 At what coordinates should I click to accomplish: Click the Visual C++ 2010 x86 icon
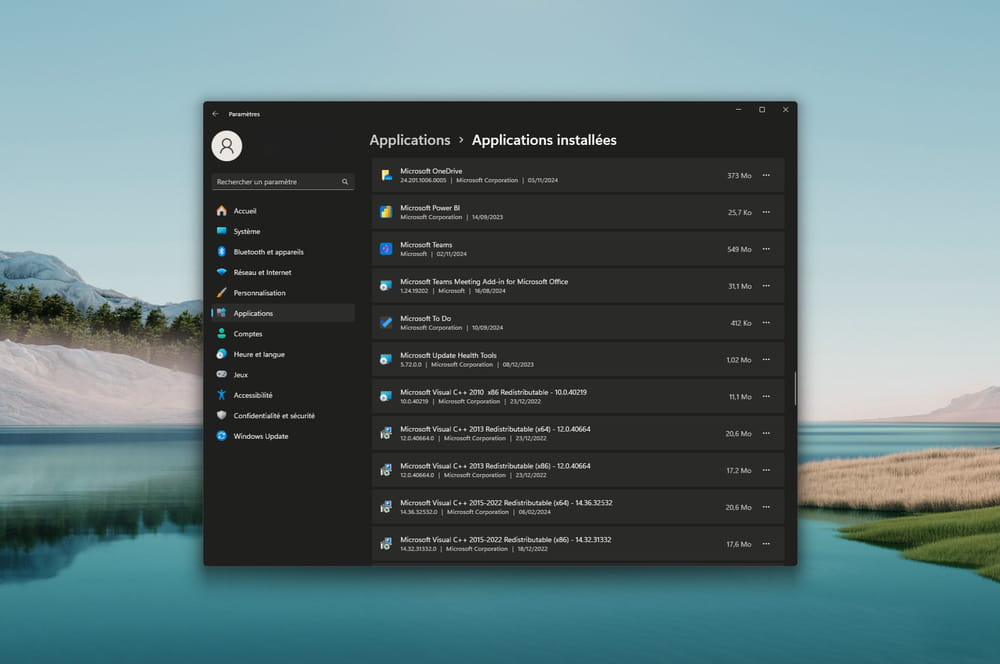[x=386, y=397]
